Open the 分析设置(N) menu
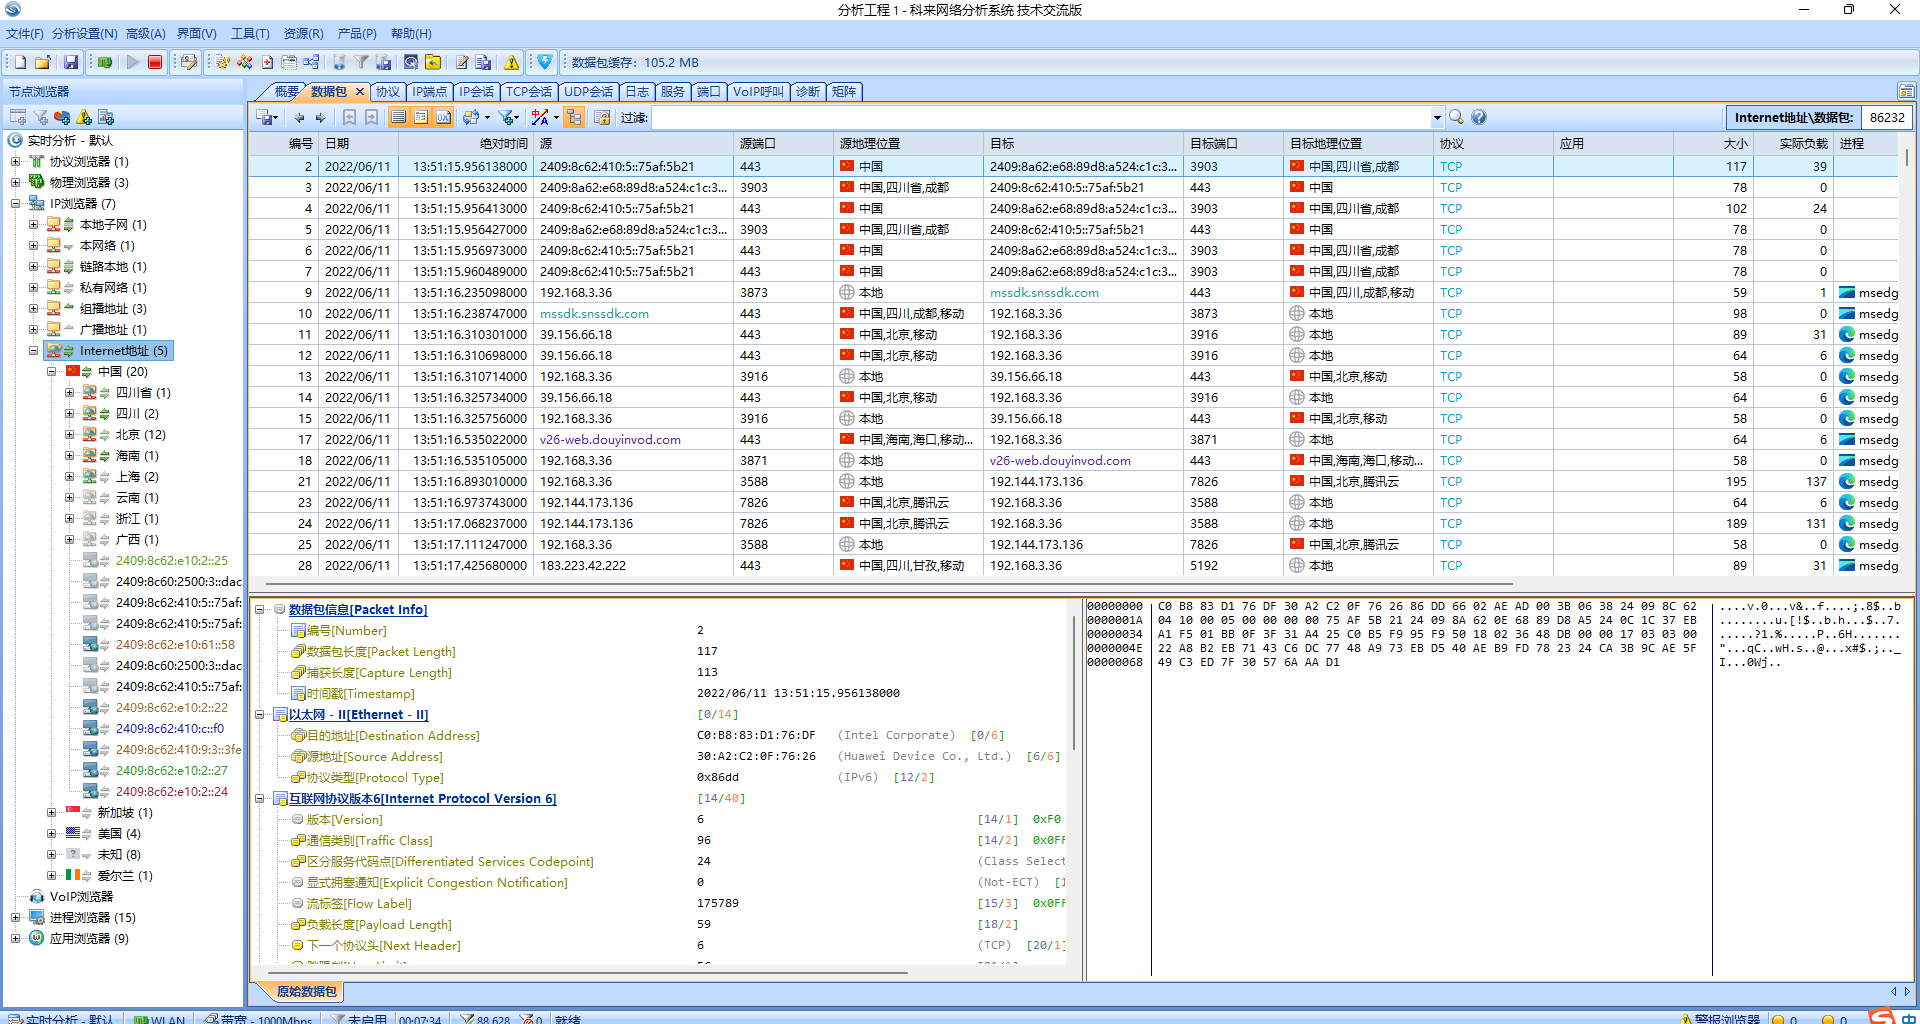Screen dimensions: 1920x1024 (x=84, y=34)
